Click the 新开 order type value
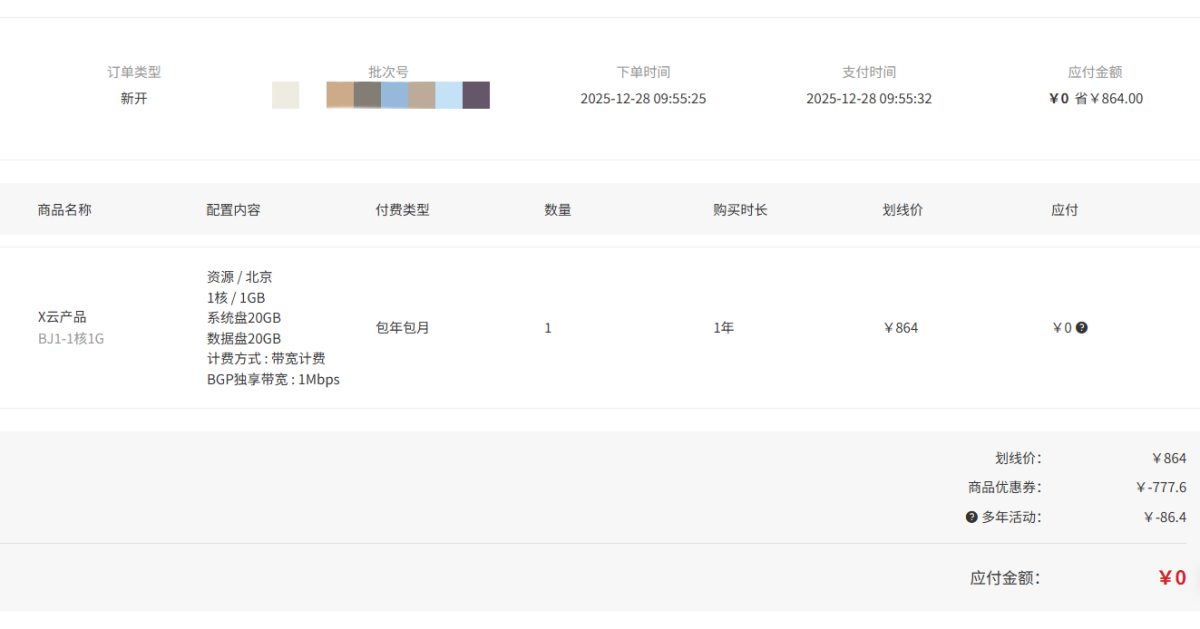The image size is (1200, 629). (134, 99)
